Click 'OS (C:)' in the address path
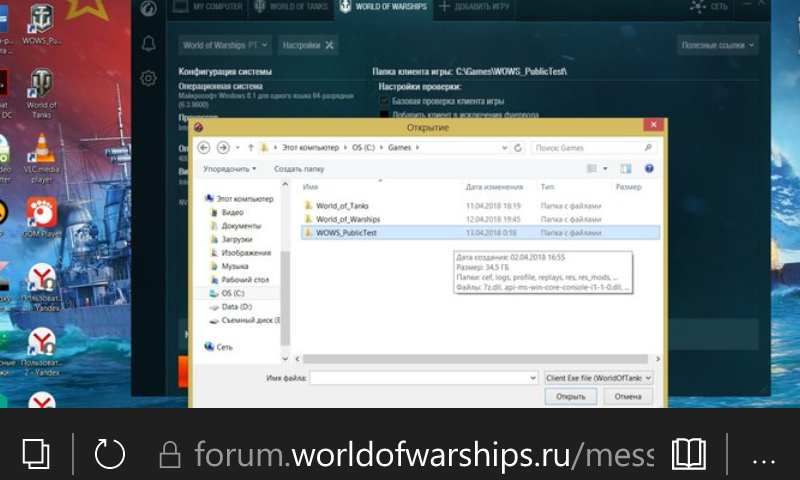This screenshot has width=800, height=480. pyautogui.click(x=363, y=147)
